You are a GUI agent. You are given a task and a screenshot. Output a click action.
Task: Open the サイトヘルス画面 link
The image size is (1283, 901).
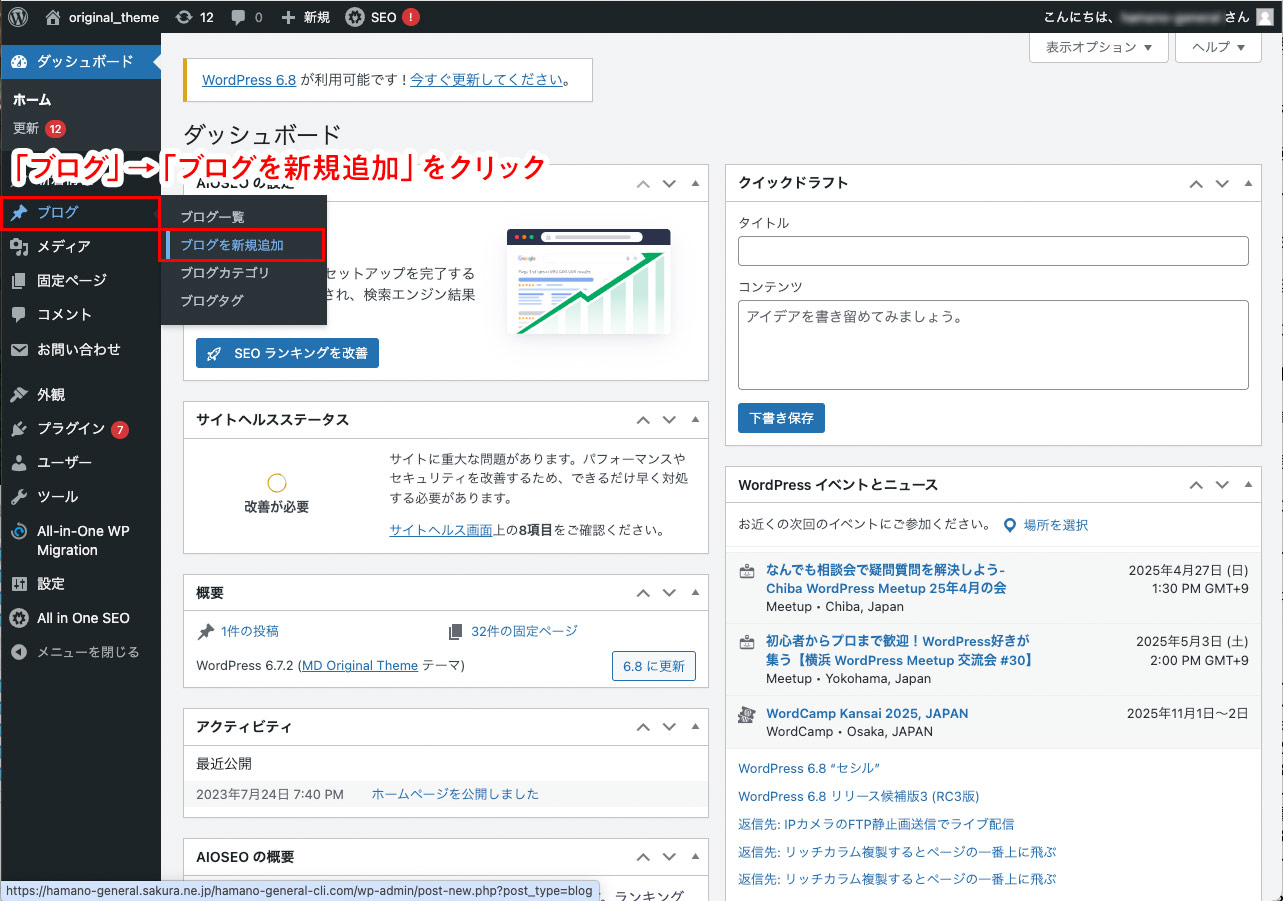441,530
